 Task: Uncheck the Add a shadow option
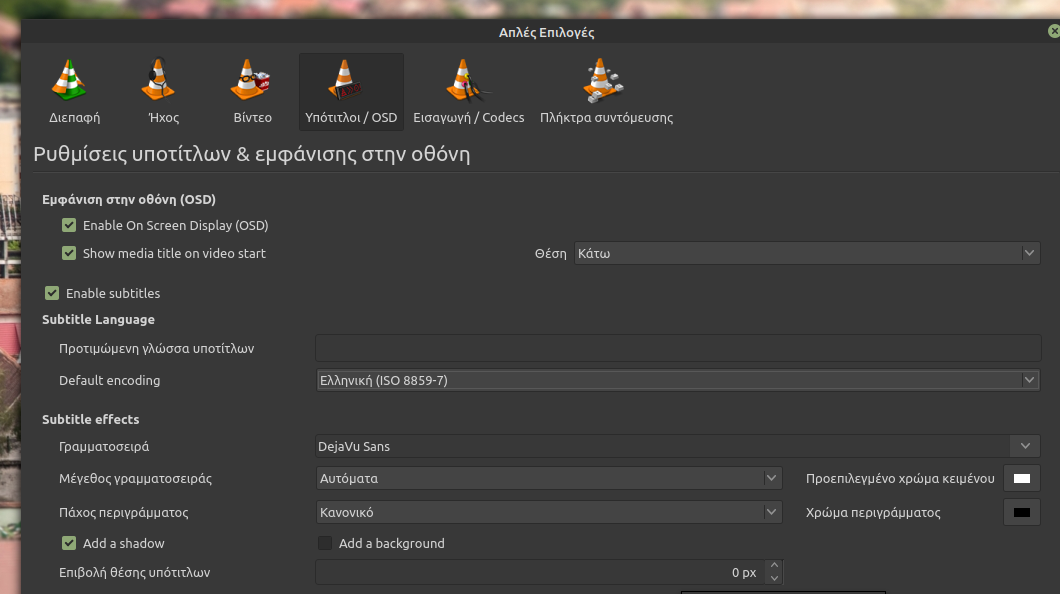pos(69,543)
